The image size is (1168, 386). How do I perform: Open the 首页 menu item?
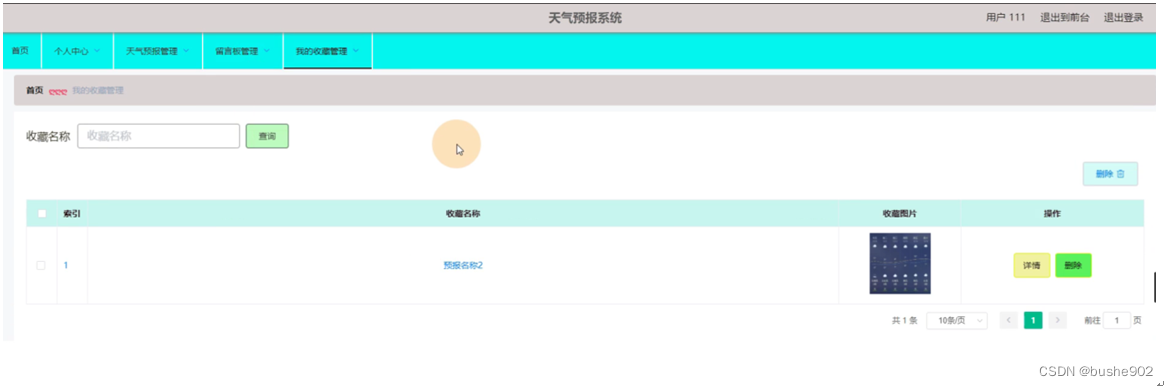(21, 51)
